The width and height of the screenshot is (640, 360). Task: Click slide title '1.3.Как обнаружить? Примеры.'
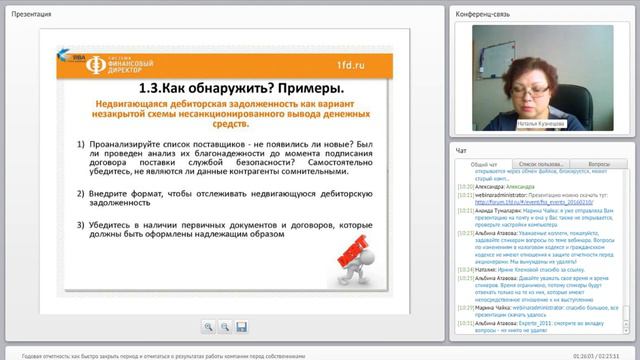[x=241, y=88]
